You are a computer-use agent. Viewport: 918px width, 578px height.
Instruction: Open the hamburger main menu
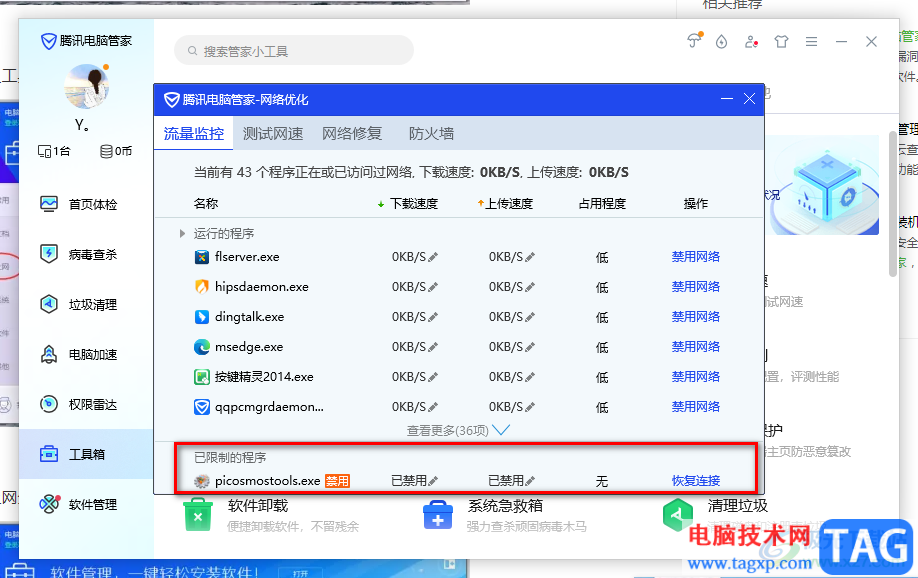811,42
